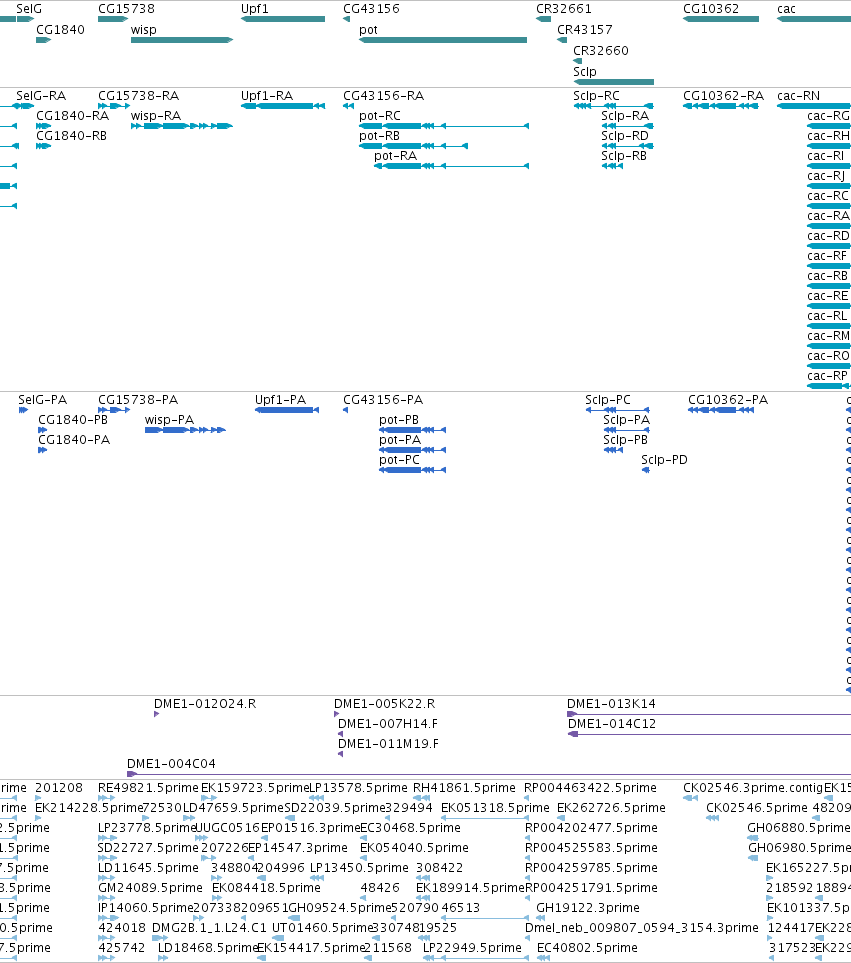Select the CR43157 label
This screenshot has height=963, width=851.
(x=585, y=29)
